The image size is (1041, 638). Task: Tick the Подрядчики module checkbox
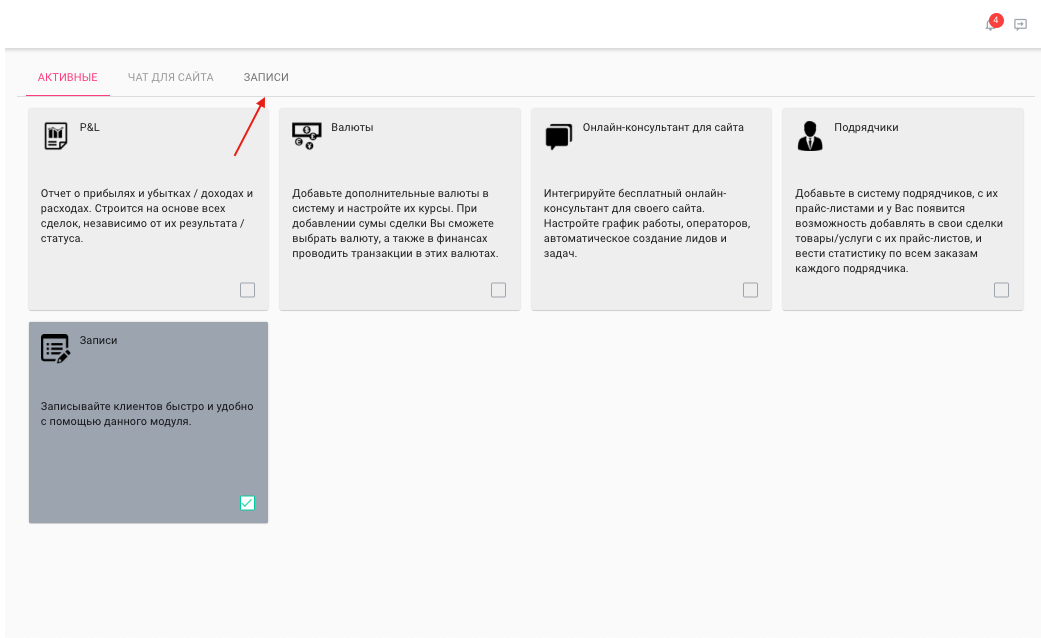1001,290
